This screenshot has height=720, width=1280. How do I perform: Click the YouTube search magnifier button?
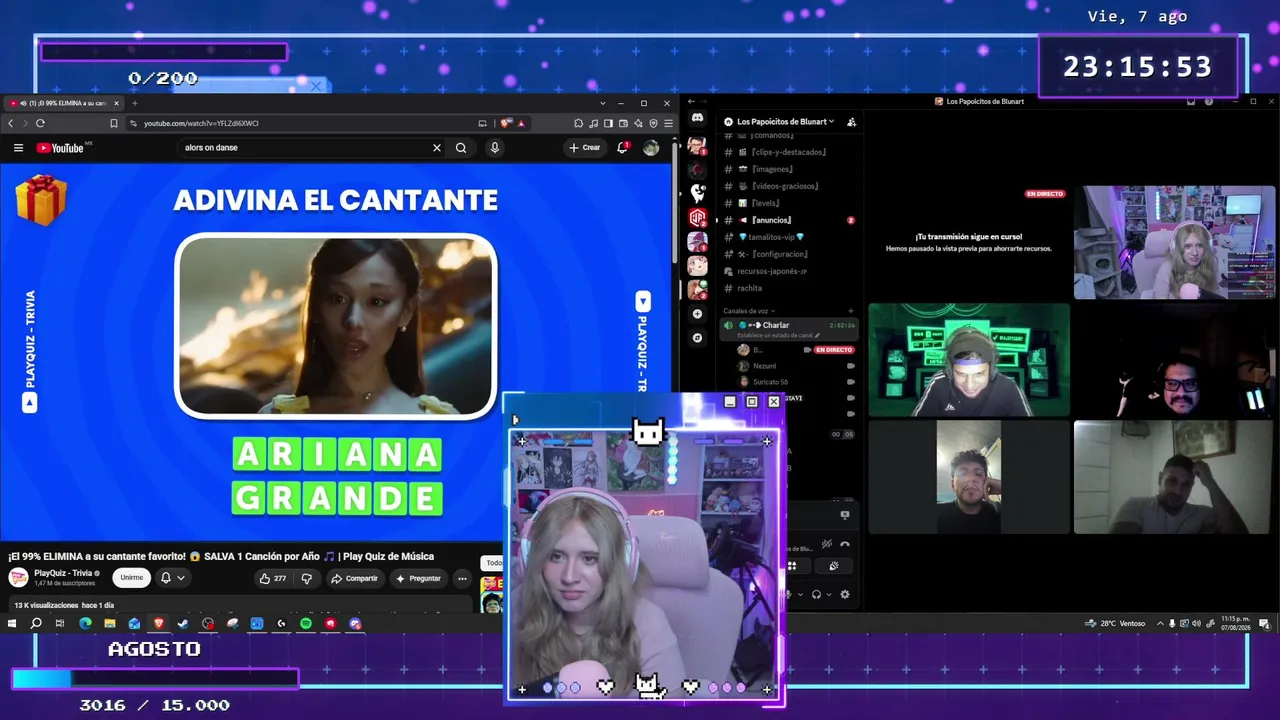(461, 148)
